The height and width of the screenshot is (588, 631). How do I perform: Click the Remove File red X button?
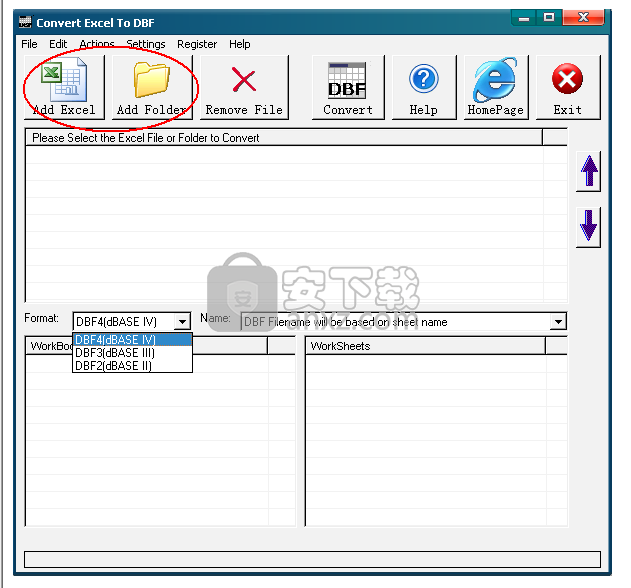244,87
